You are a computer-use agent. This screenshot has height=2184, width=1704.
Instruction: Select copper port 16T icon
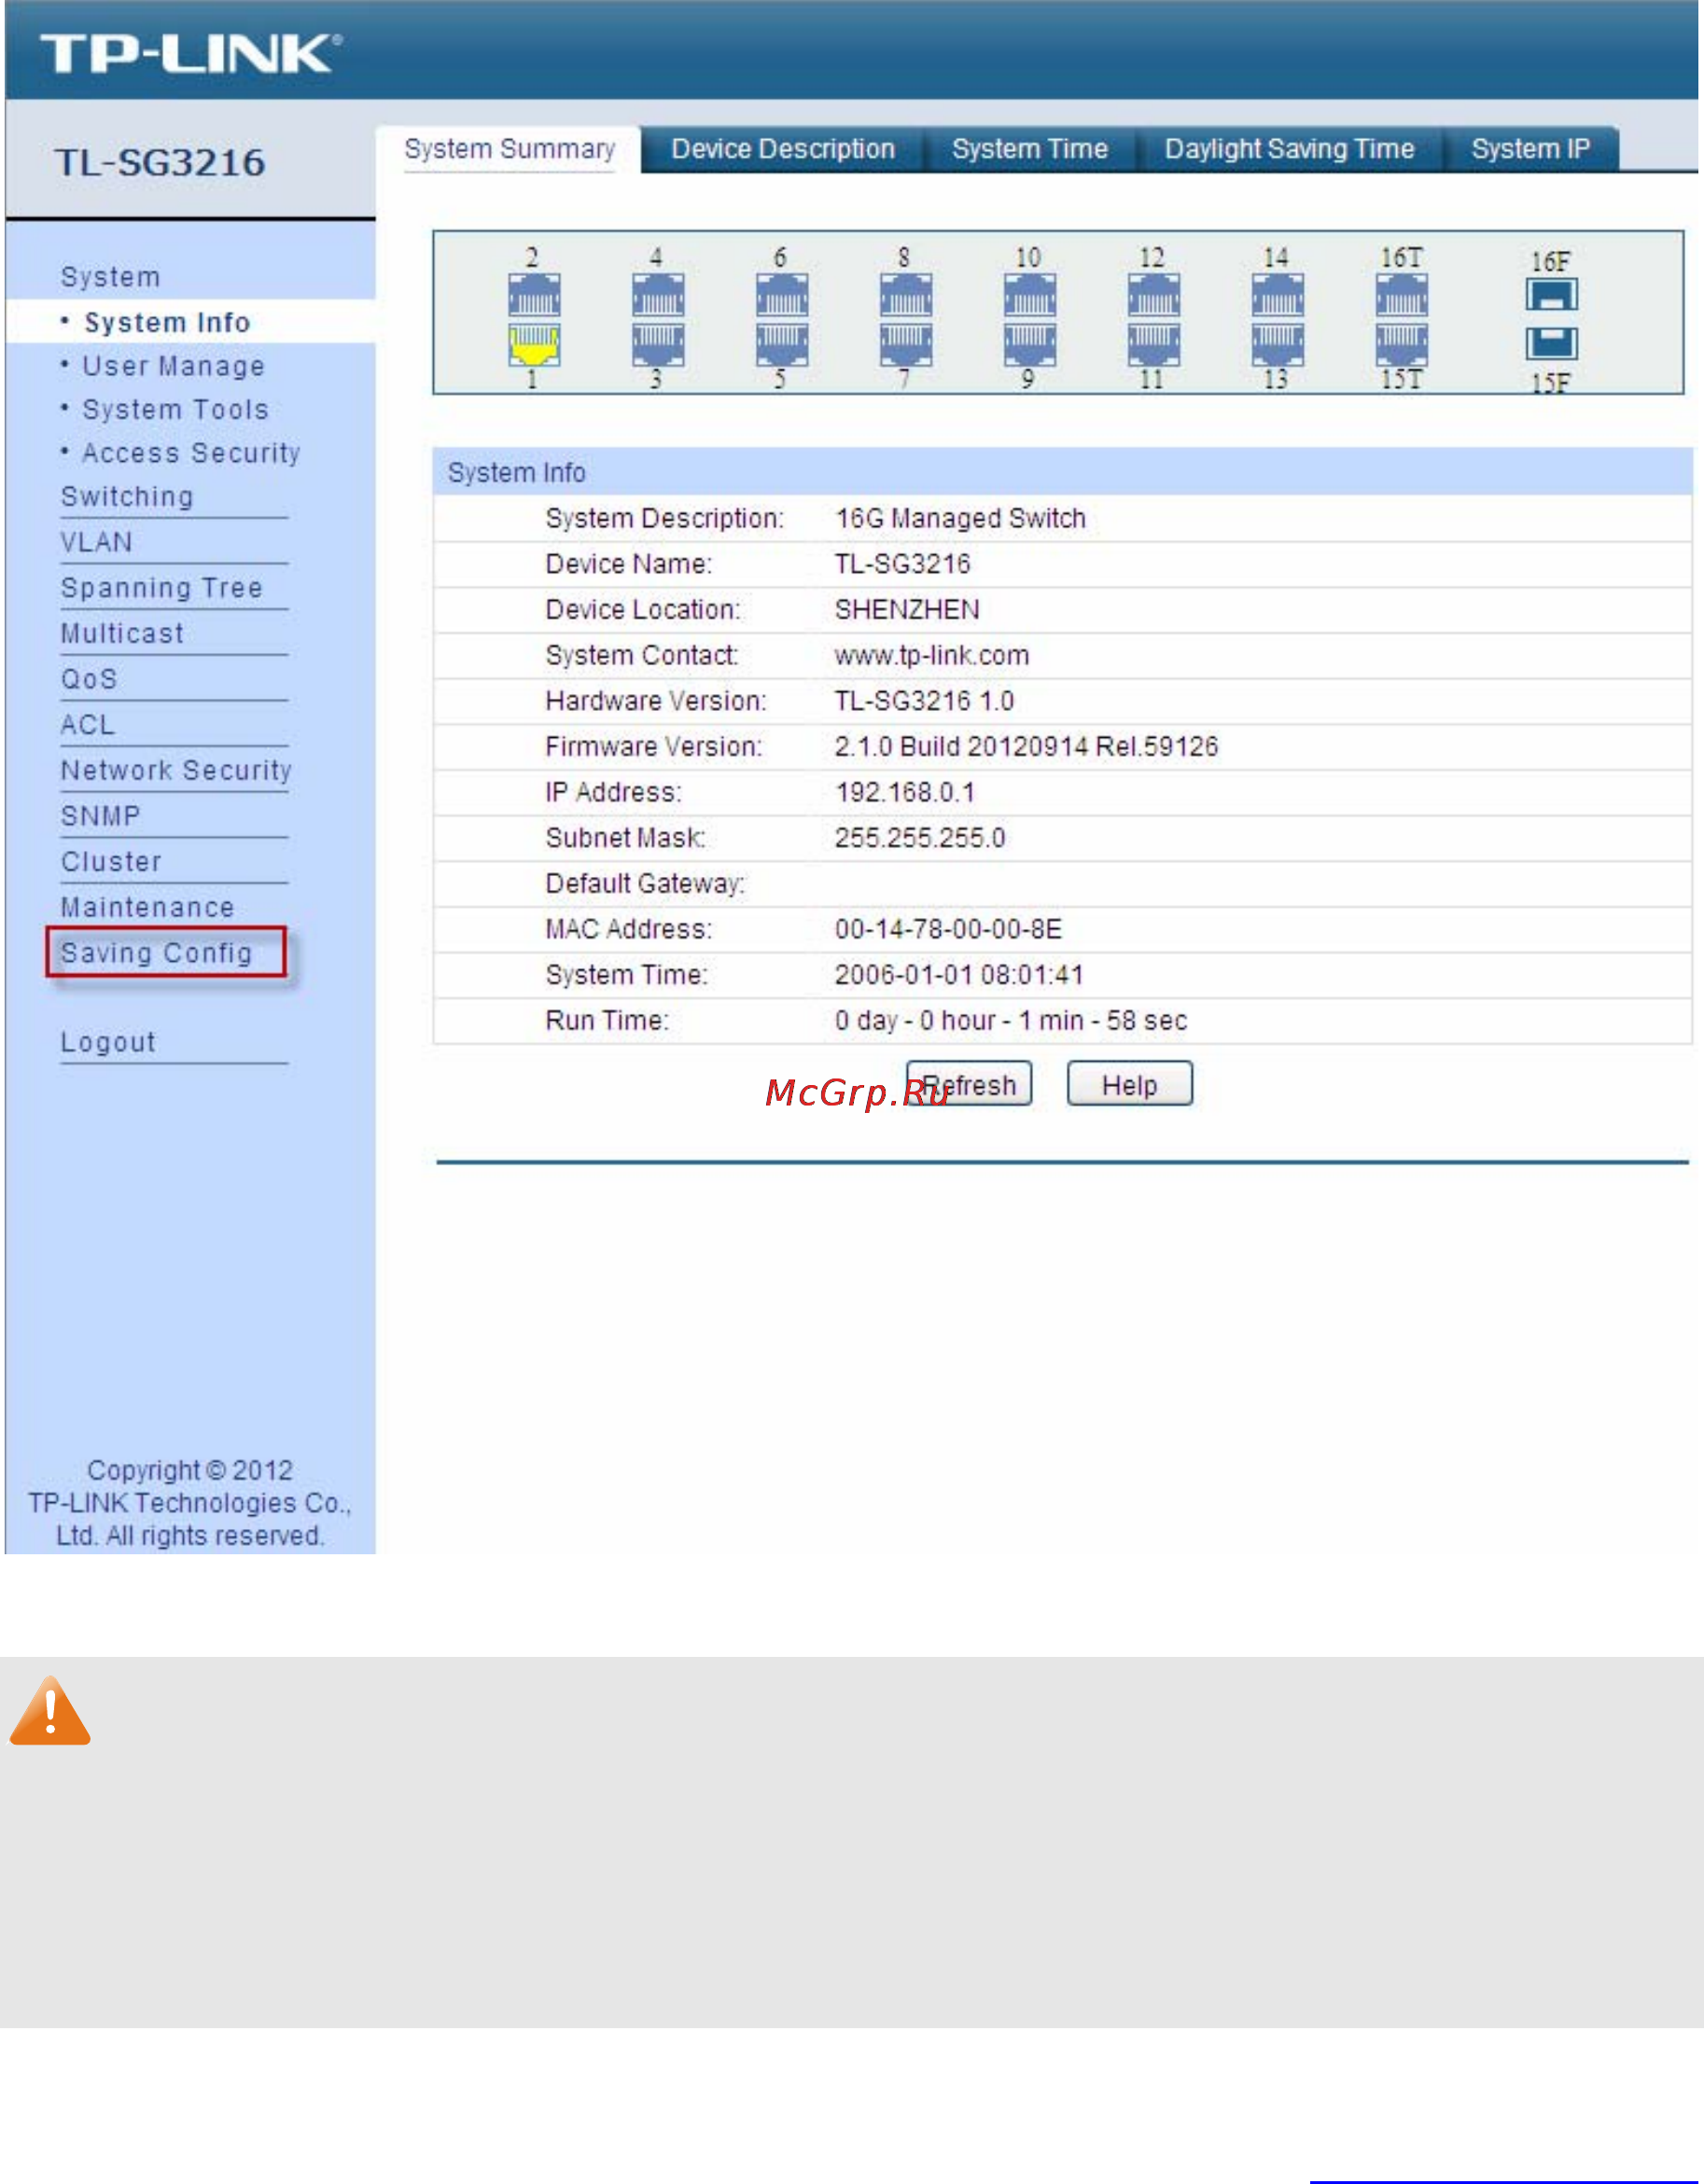[x=1402, y=295]
